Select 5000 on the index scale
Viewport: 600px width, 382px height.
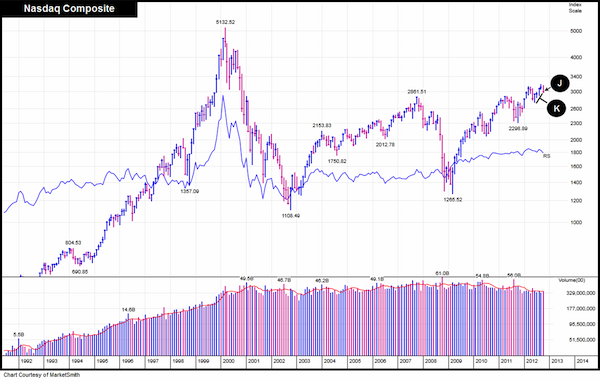pyautogui.click(x=576, y=31)
